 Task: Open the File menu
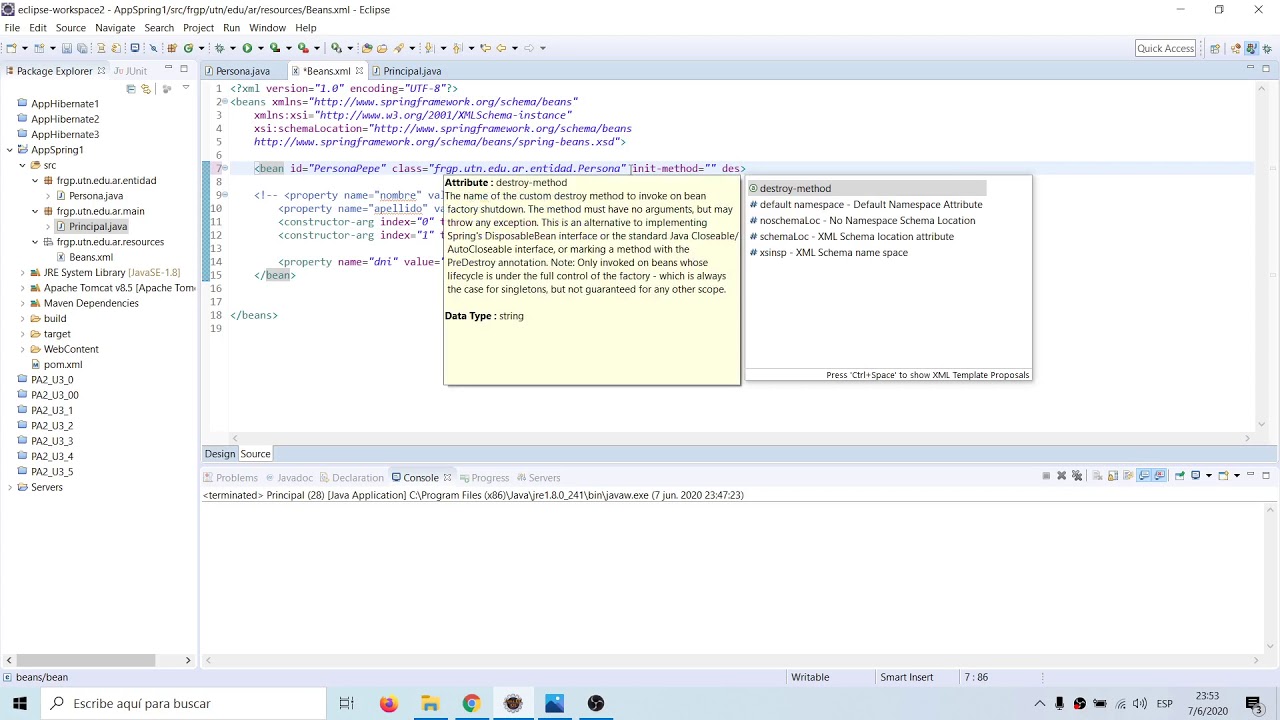(x=12, y=28)
